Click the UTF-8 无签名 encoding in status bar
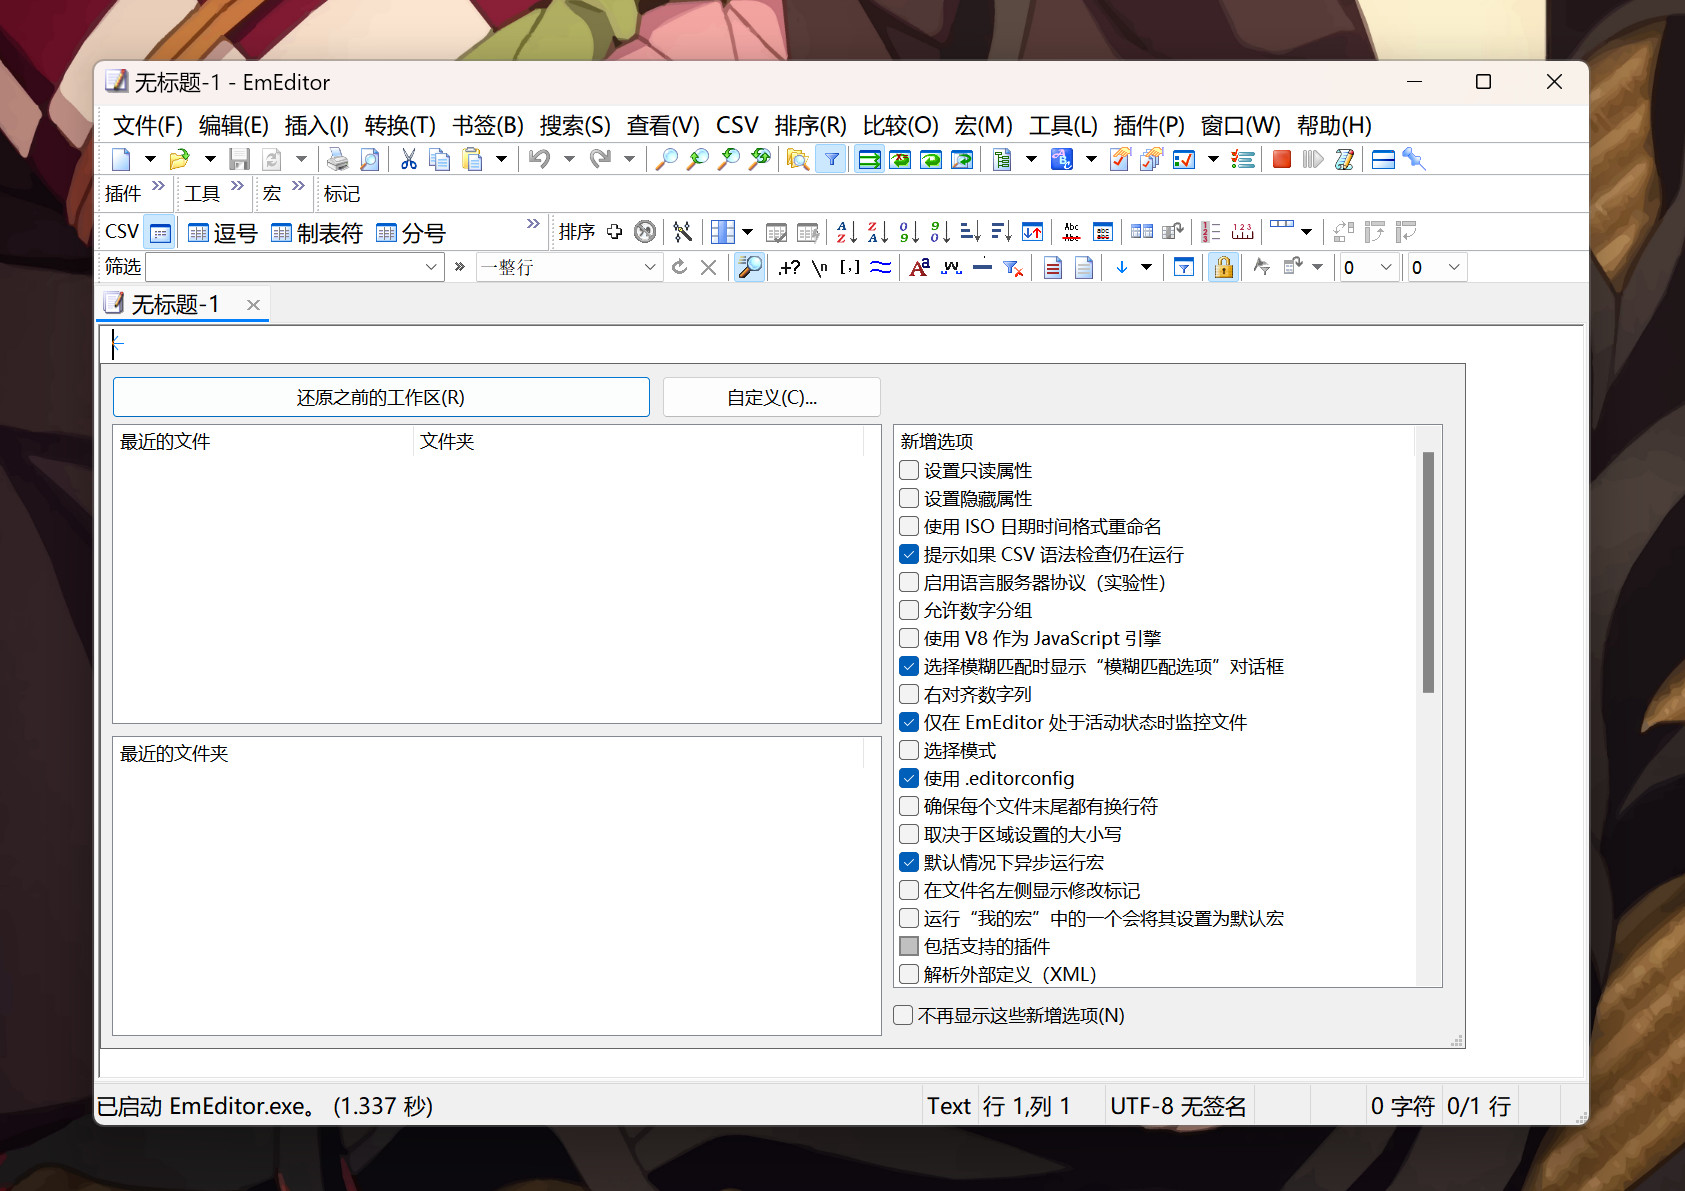The width and height of the screenshot is (1685, 1191). (x=1179, y=1106)
